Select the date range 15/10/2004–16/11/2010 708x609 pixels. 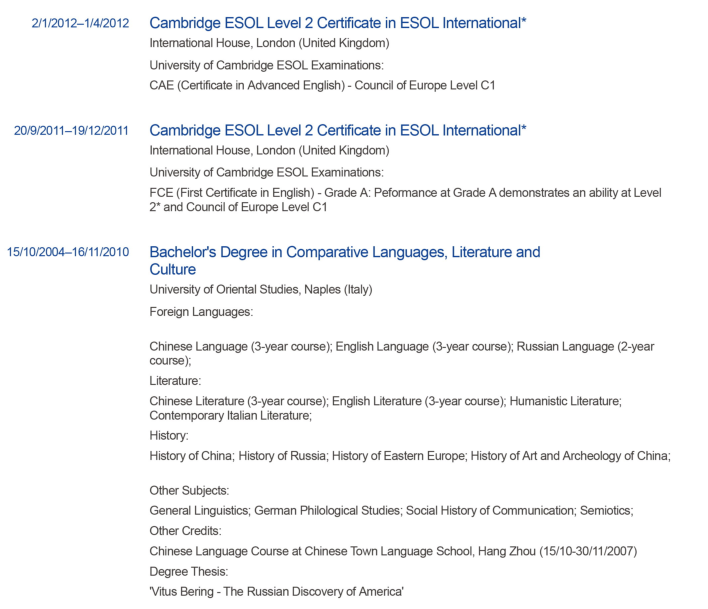point(68,253)
